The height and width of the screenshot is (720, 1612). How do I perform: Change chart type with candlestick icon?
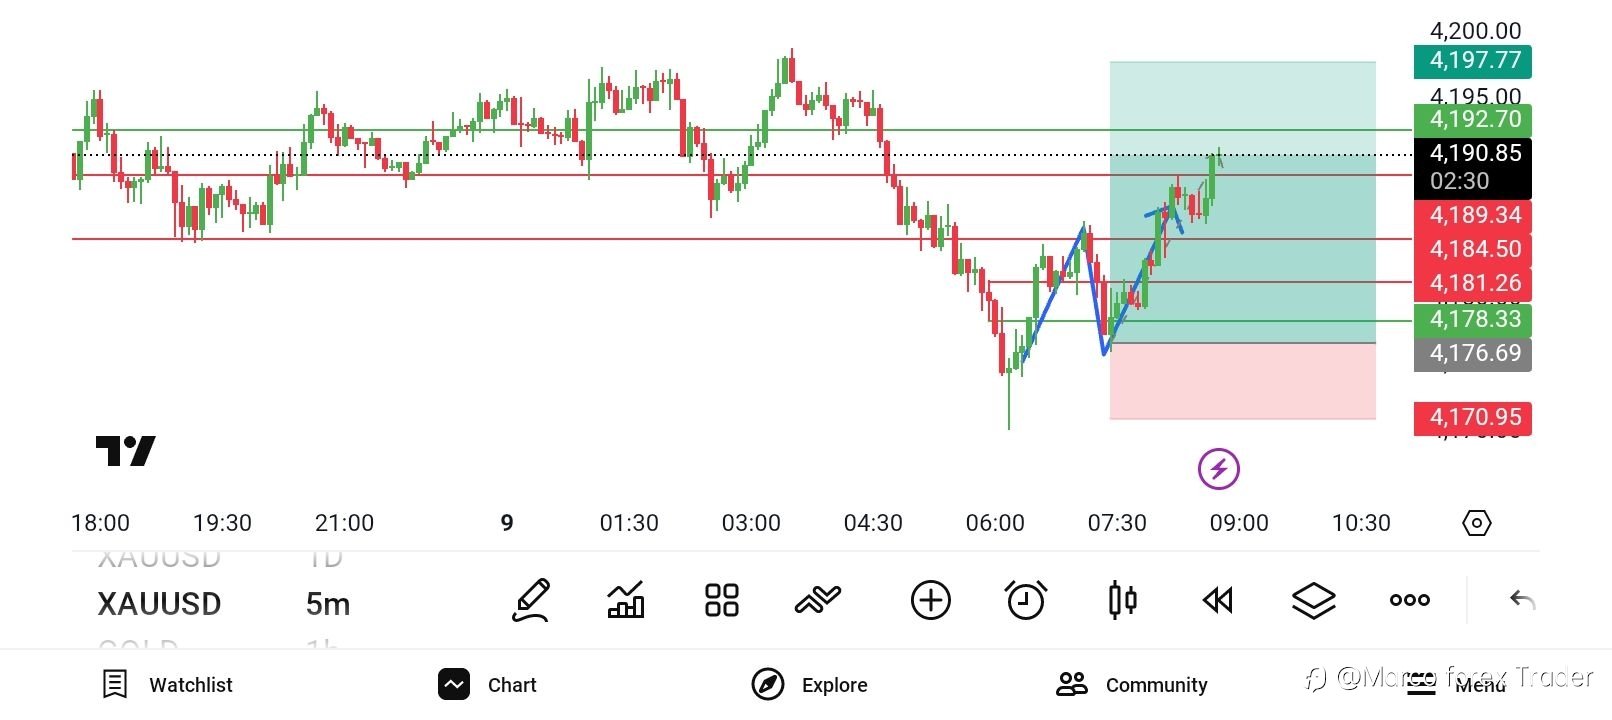(x=1122, y=600)
